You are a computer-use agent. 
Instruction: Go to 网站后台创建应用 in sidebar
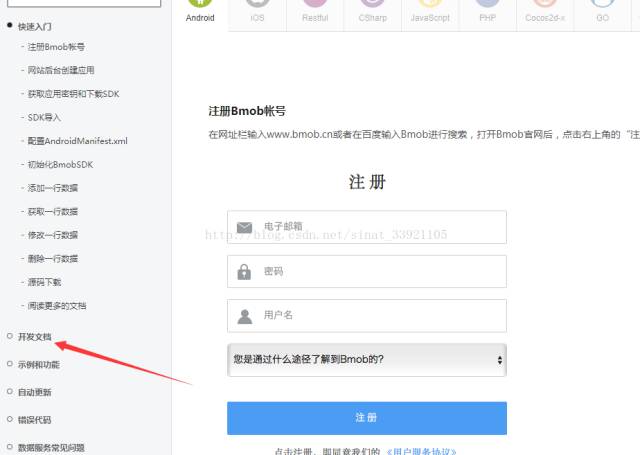pyautogui.click(x=61, y=70)
